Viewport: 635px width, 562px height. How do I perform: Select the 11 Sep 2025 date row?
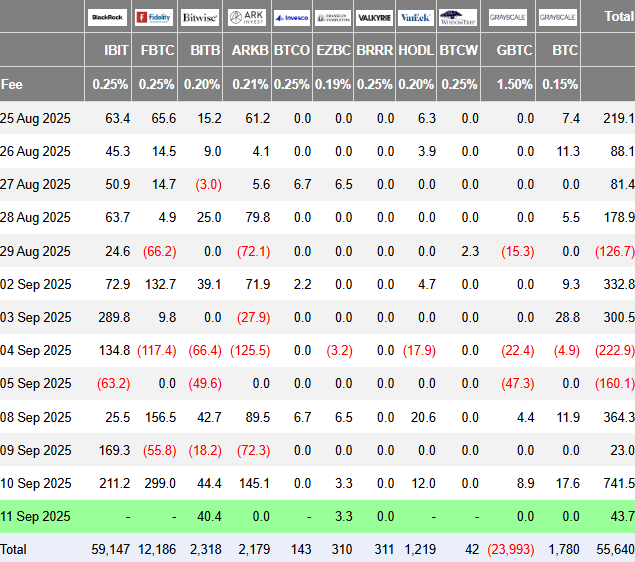36,515
